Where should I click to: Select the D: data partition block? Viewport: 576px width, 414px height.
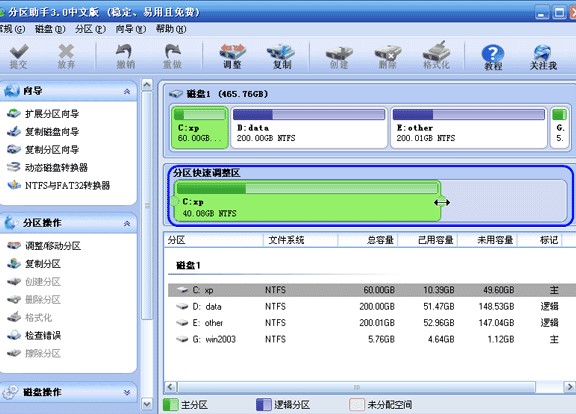pos(309,128)
